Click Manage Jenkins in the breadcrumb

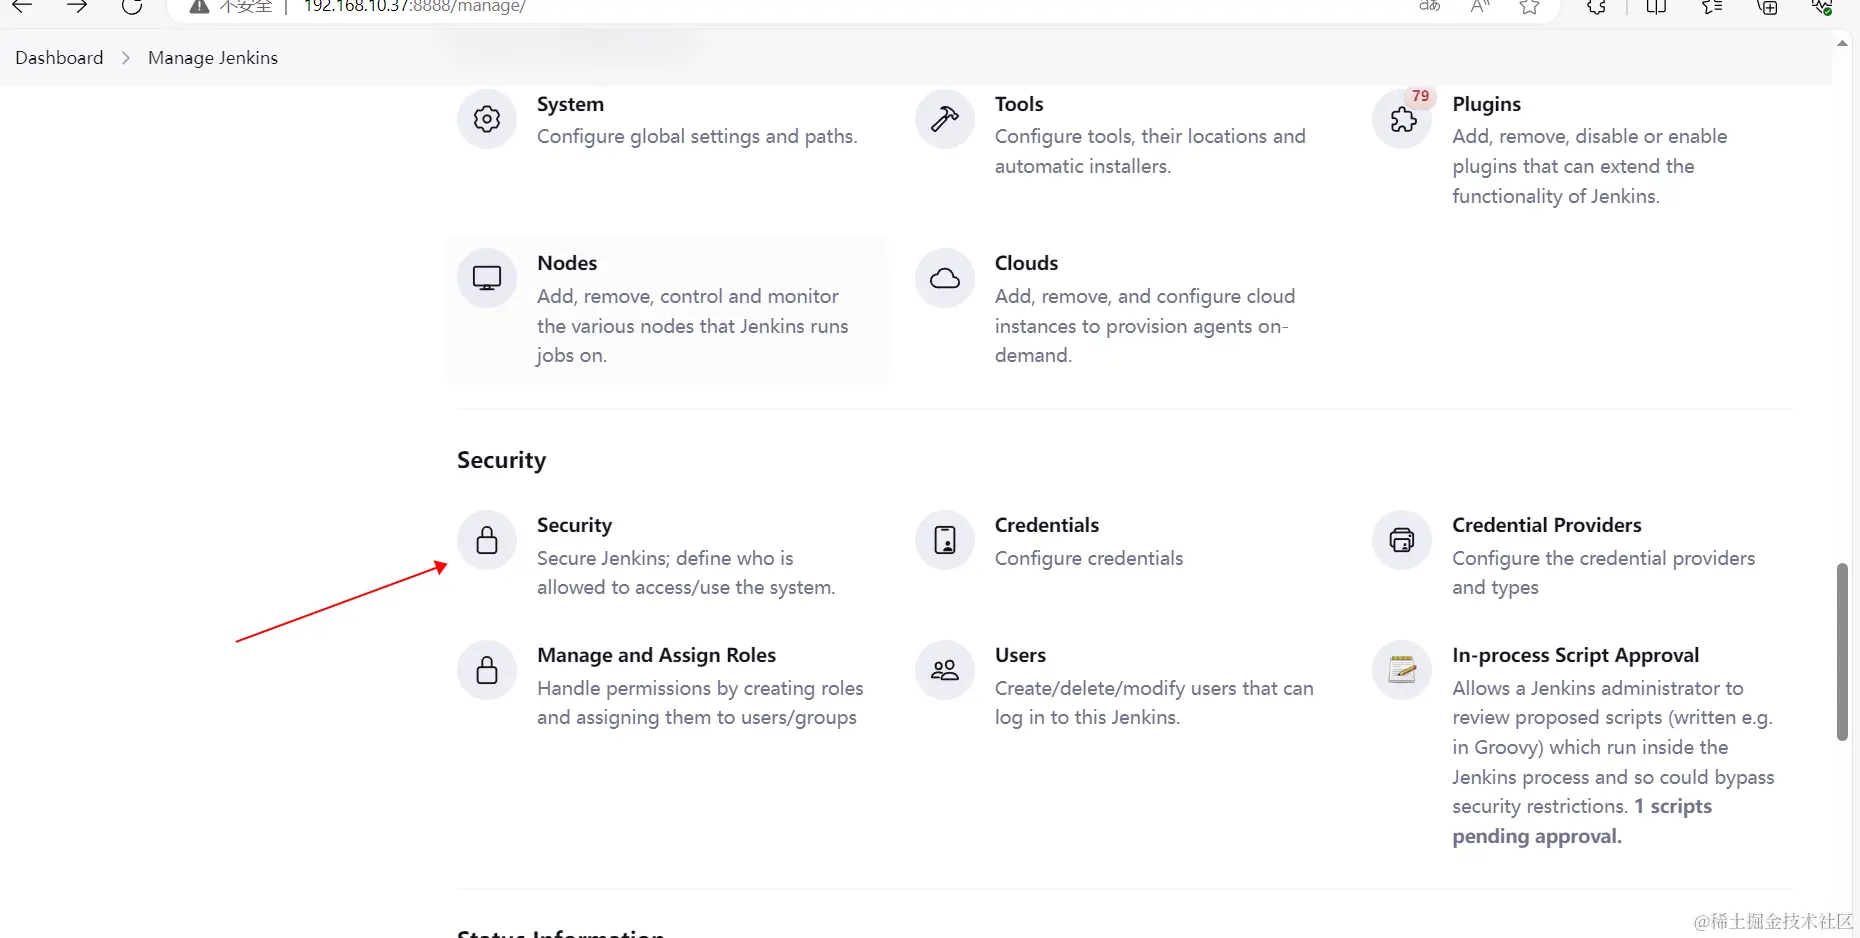(213, 58)
